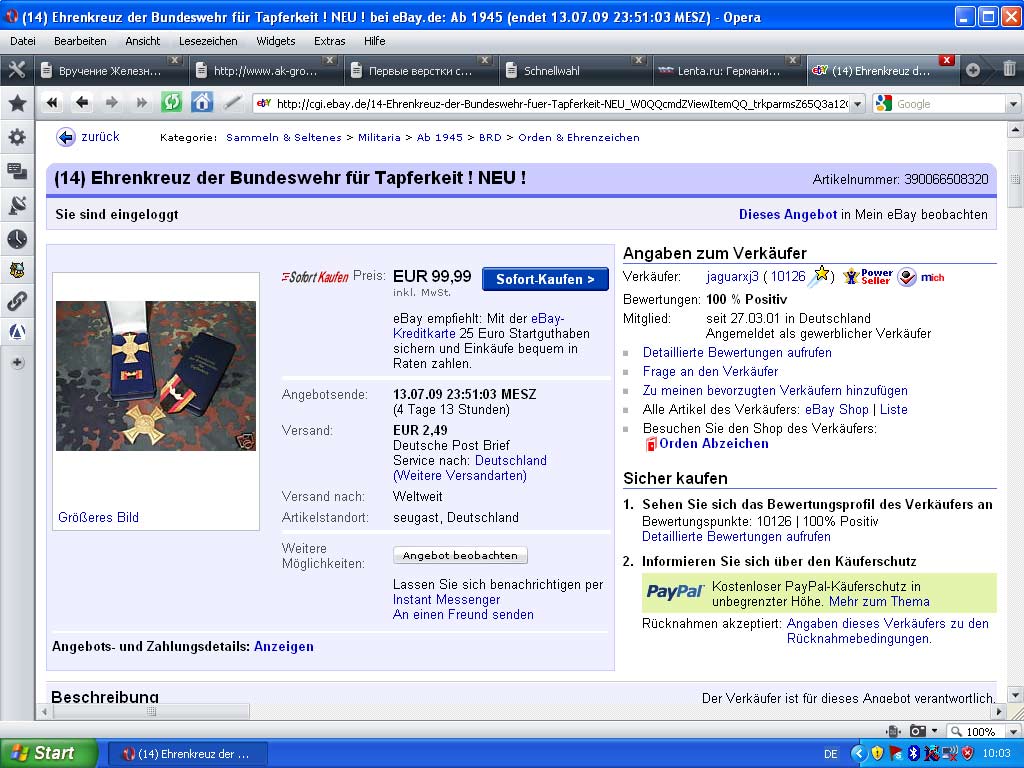Image resolution: width=1024 pixels, height=768 pixels.
Task: Open the Lesezeichen menu
Action: [208, 41]
